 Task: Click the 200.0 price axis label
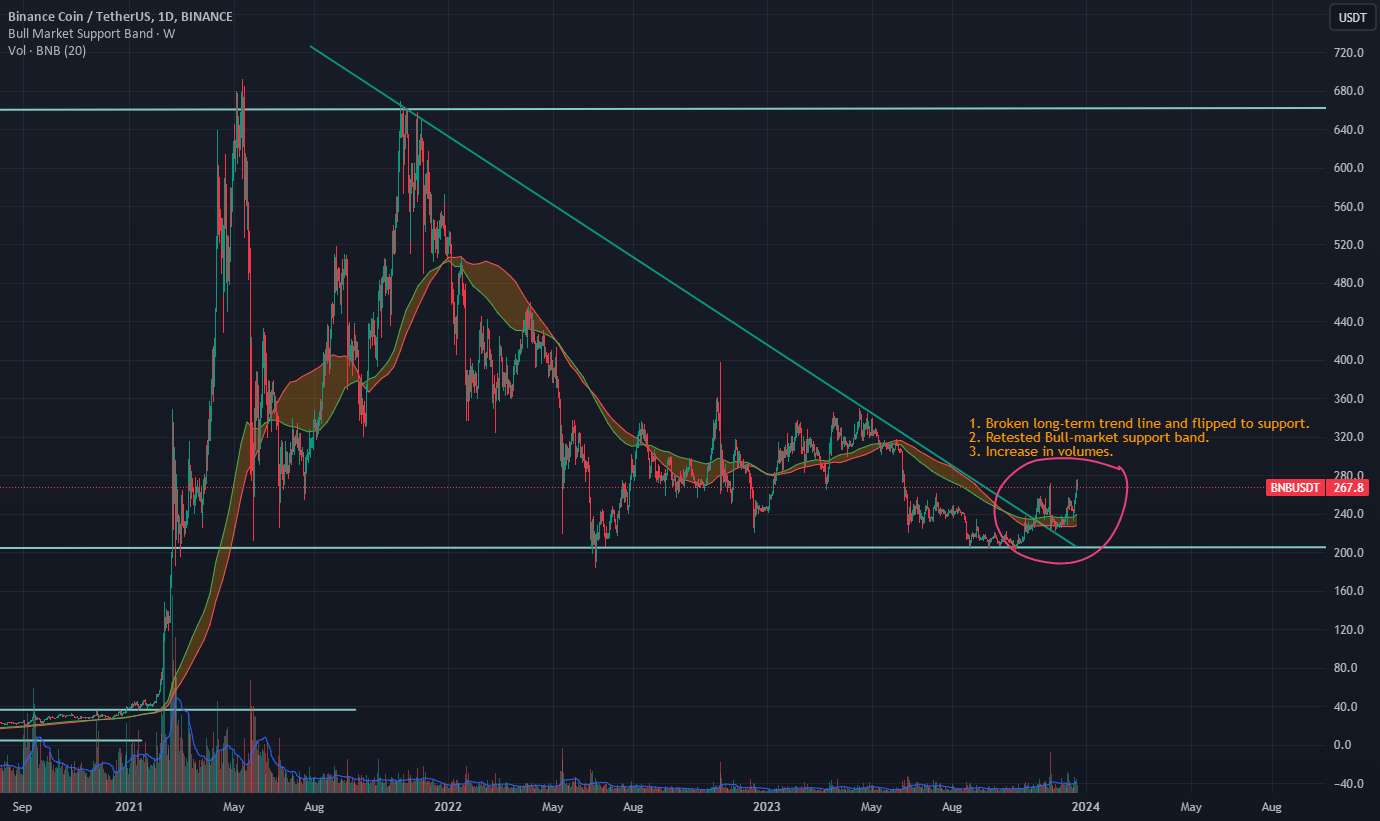[x=1350, y=553]
